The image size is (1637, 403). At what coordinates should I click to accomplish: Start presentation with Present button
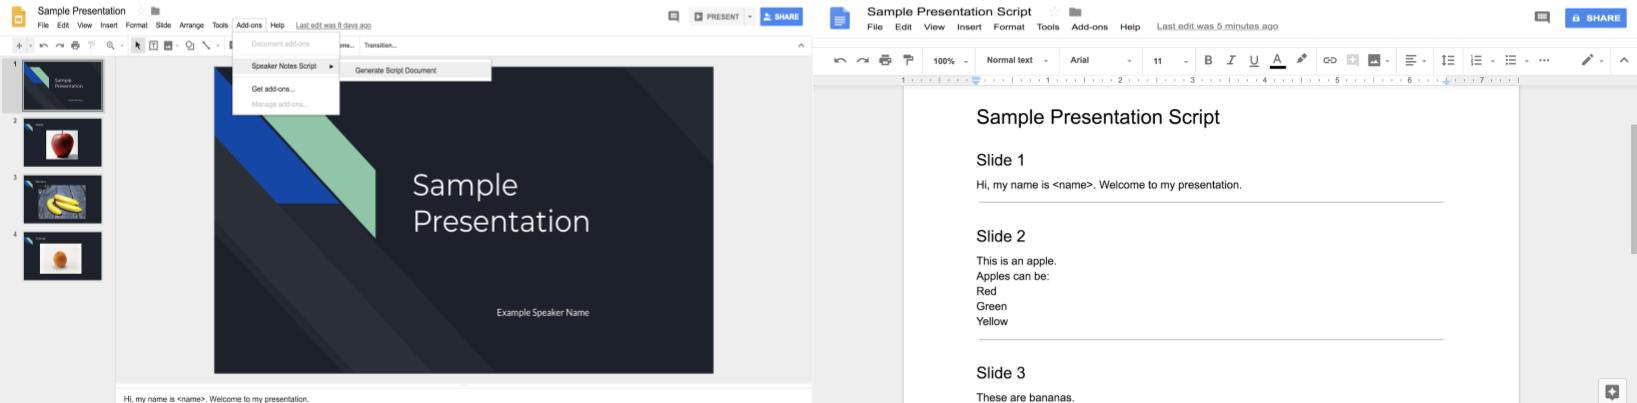click(x=717, y=17)
